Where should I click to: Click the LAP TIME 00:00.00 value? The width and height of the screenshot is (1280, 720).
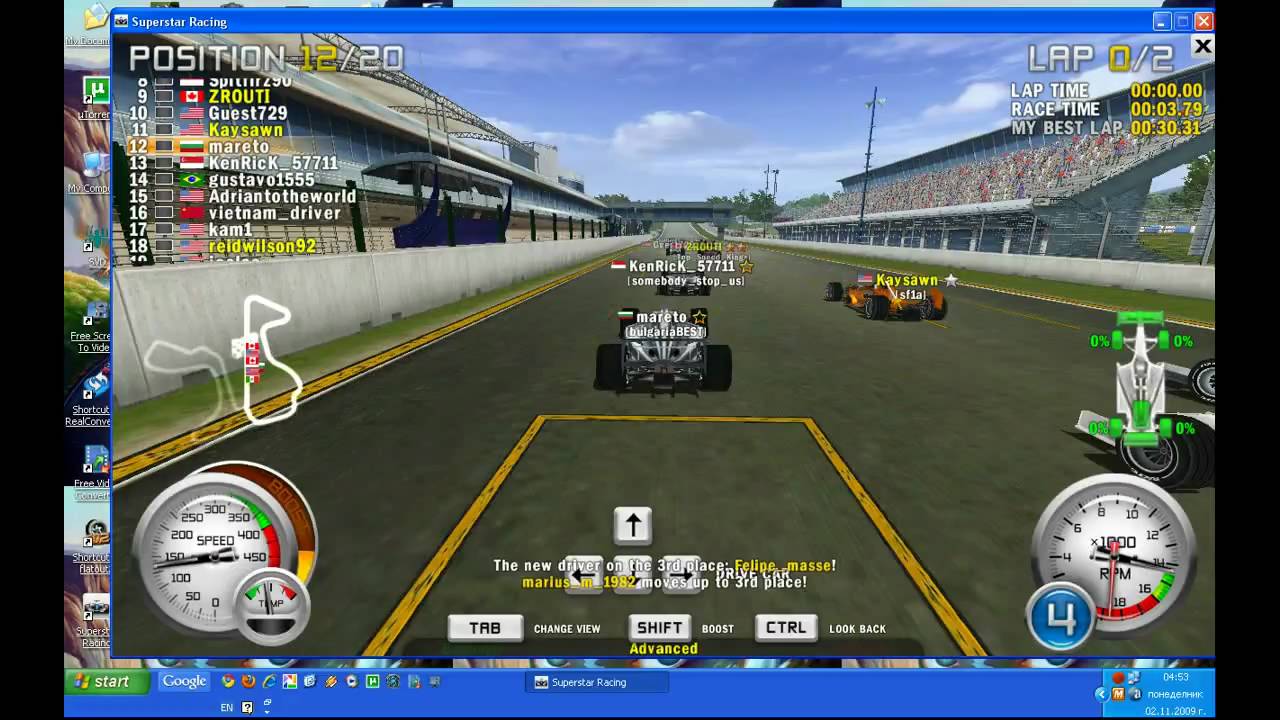click(1166, 91)
